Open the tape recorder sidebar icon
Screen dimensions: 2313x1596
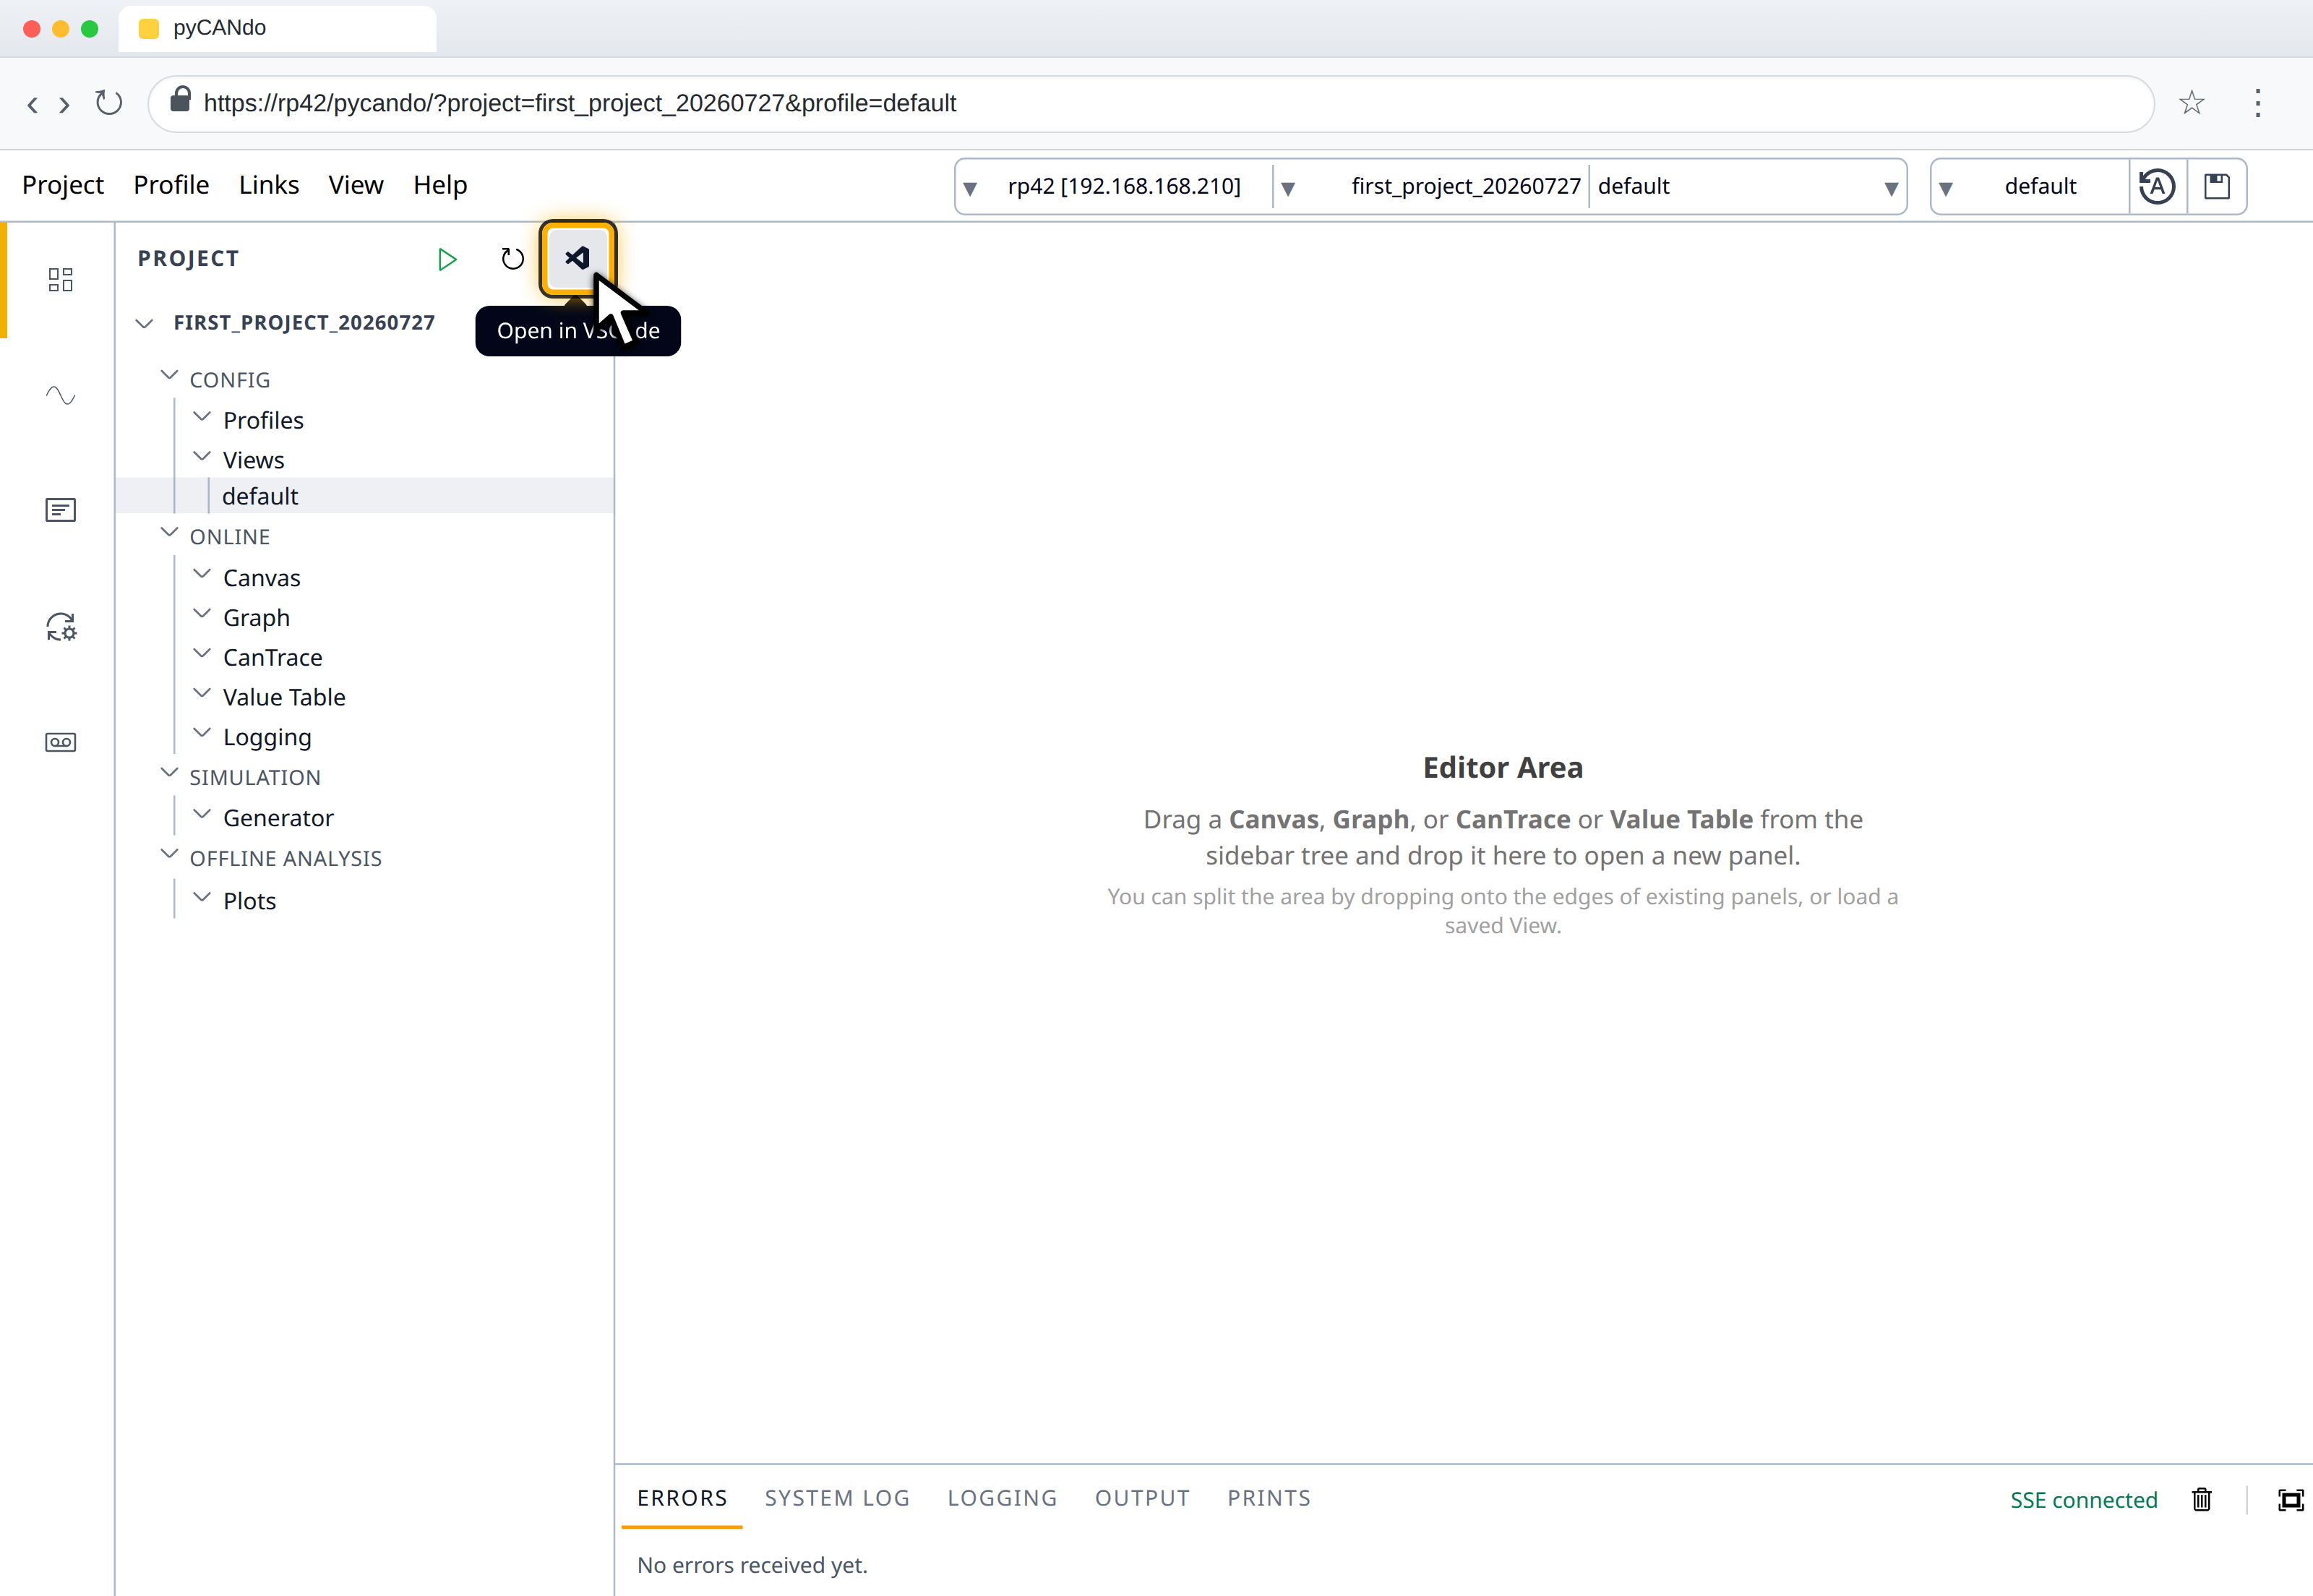(61, 742)
